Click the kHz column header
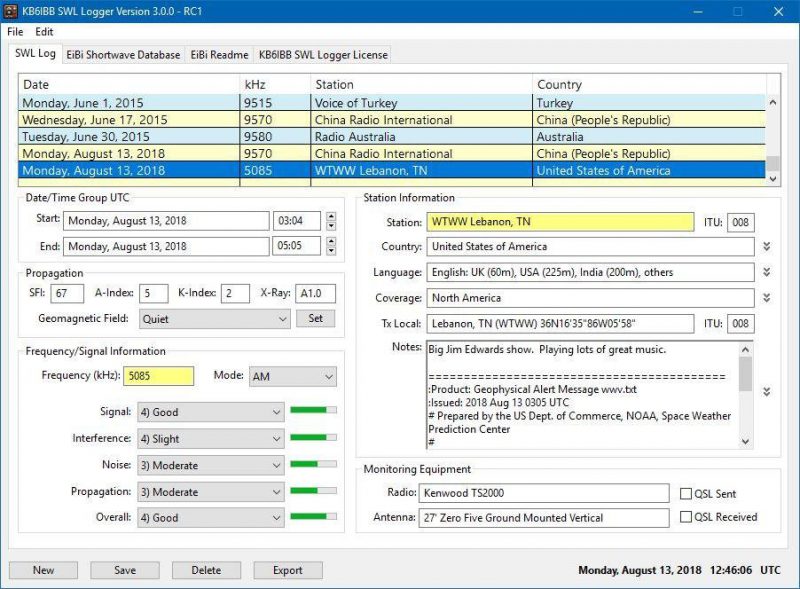Screen dimensions: 800x589 (x=275, y=84)
